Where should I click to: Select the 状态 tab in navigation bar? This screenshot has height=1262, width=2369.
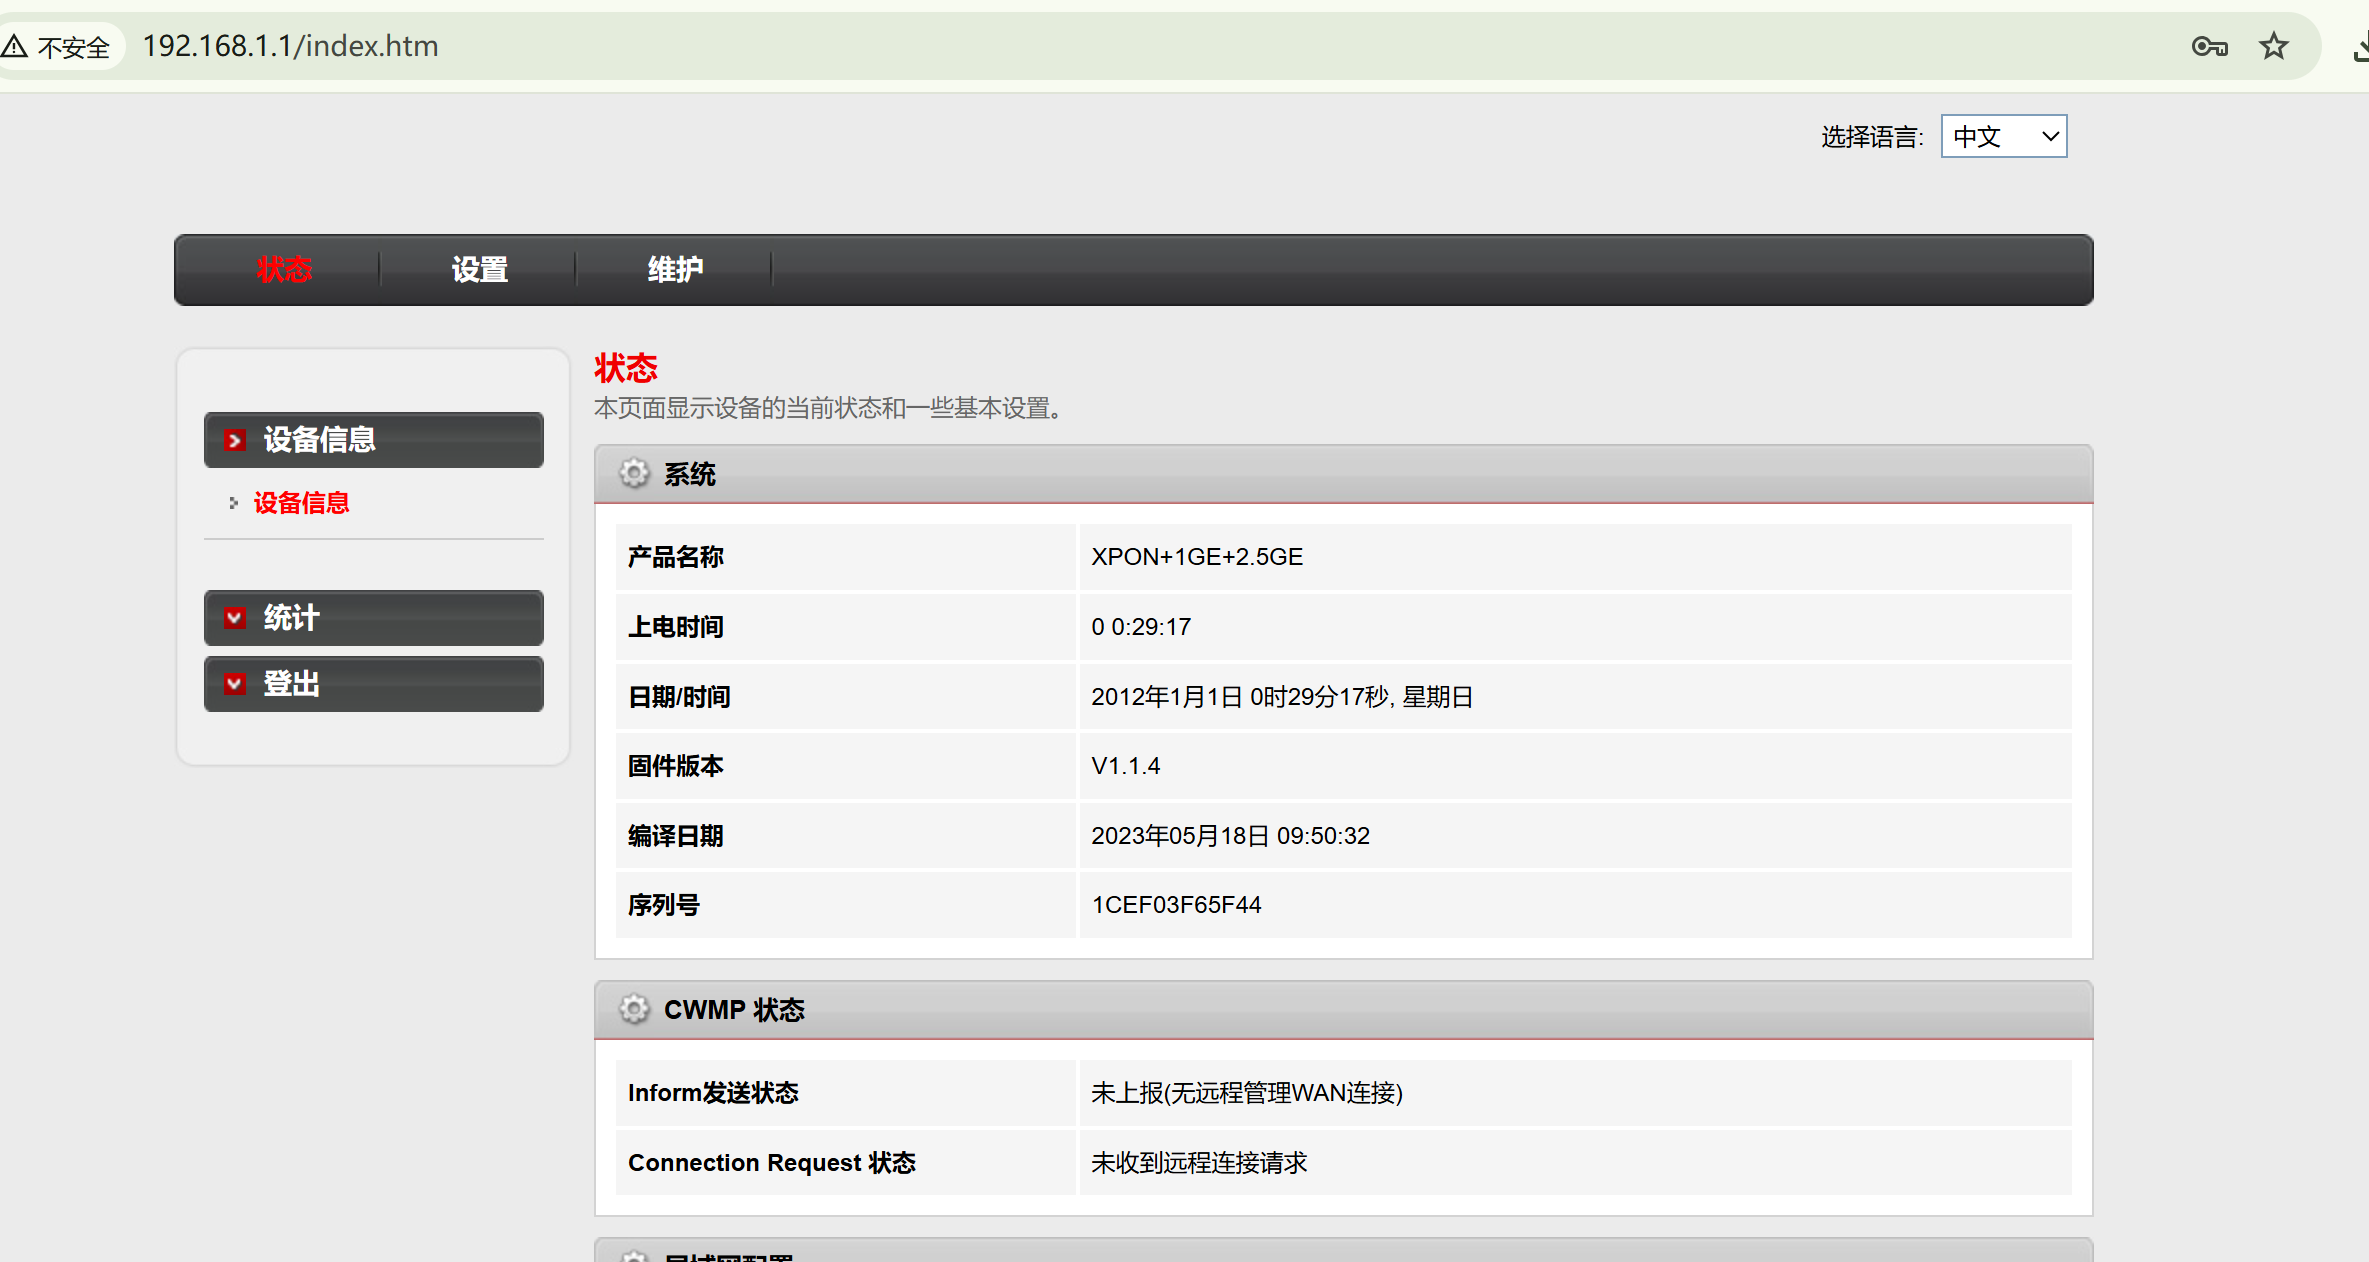coord(284,270)
